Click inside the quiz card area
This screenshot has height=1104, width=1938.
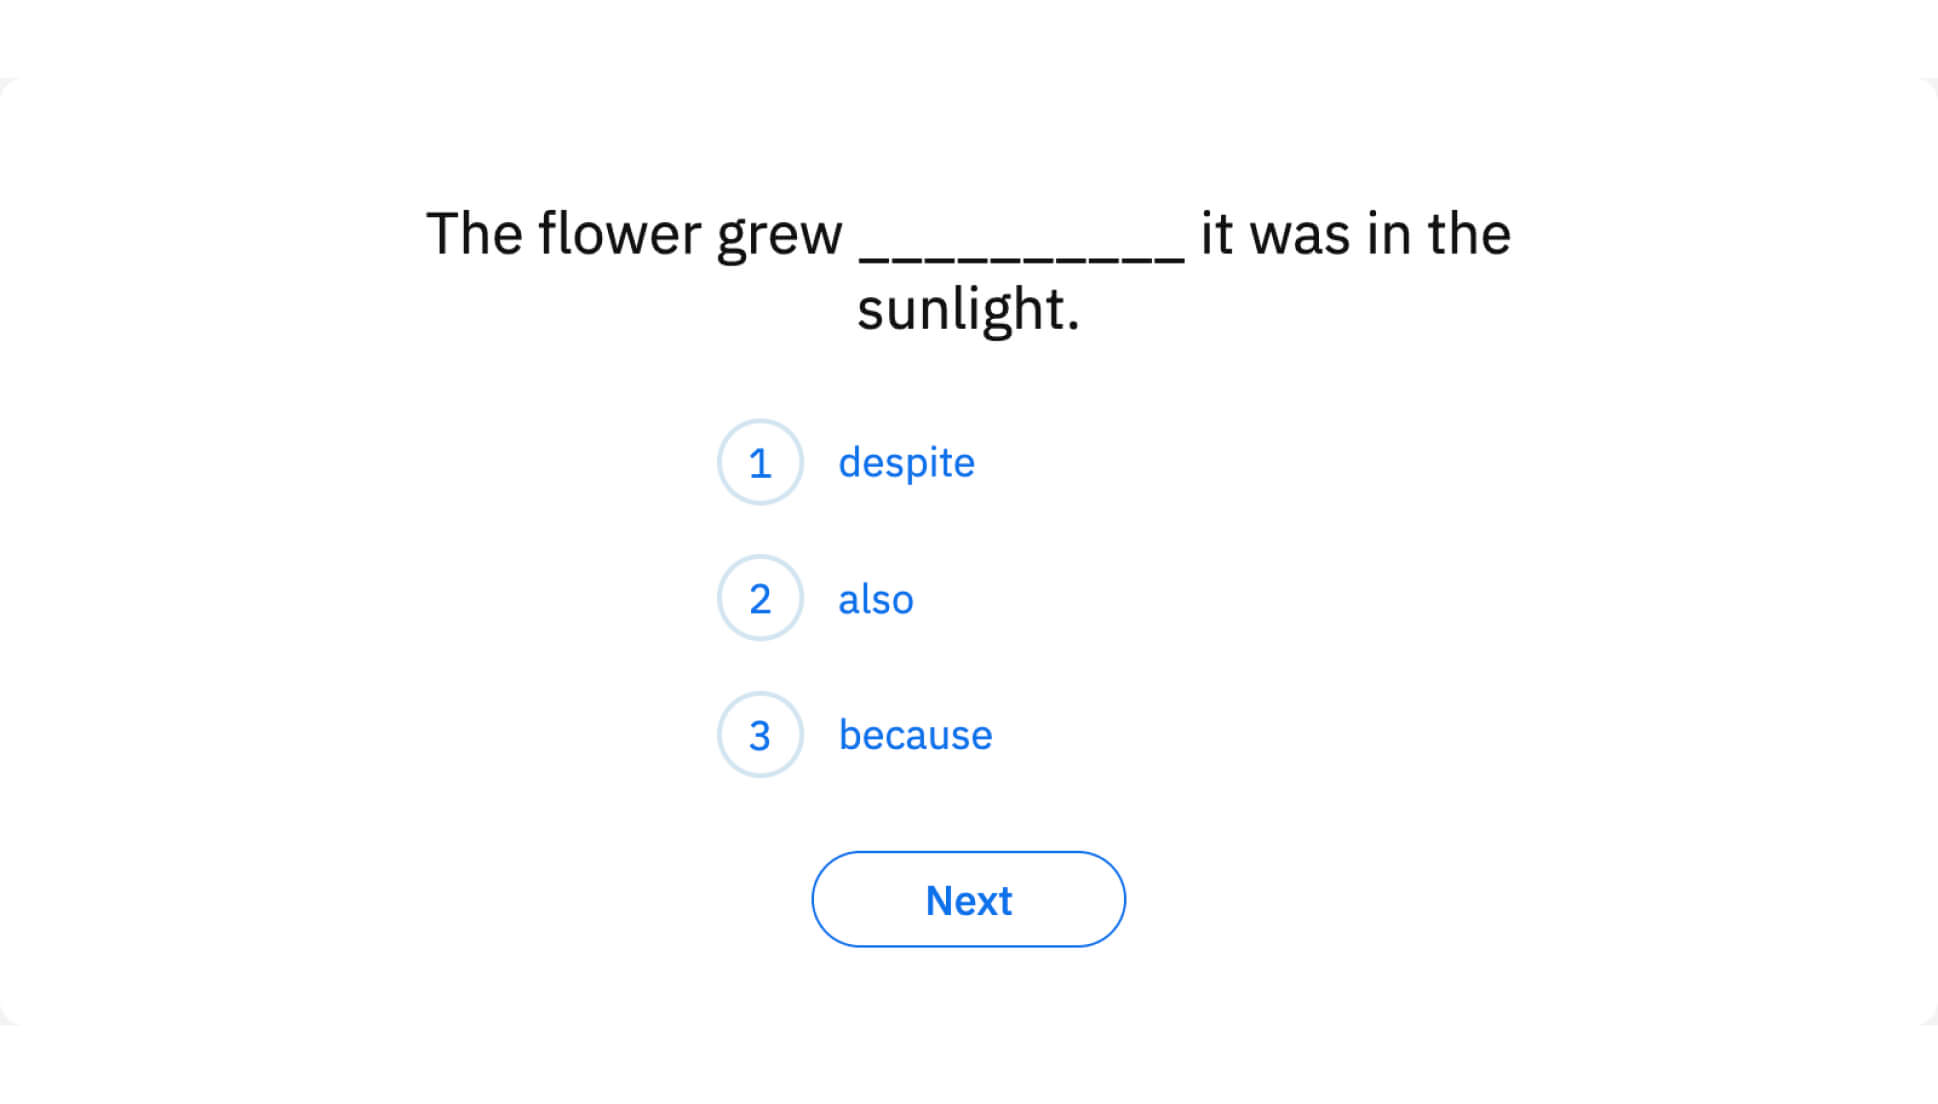tap(968, 550)
